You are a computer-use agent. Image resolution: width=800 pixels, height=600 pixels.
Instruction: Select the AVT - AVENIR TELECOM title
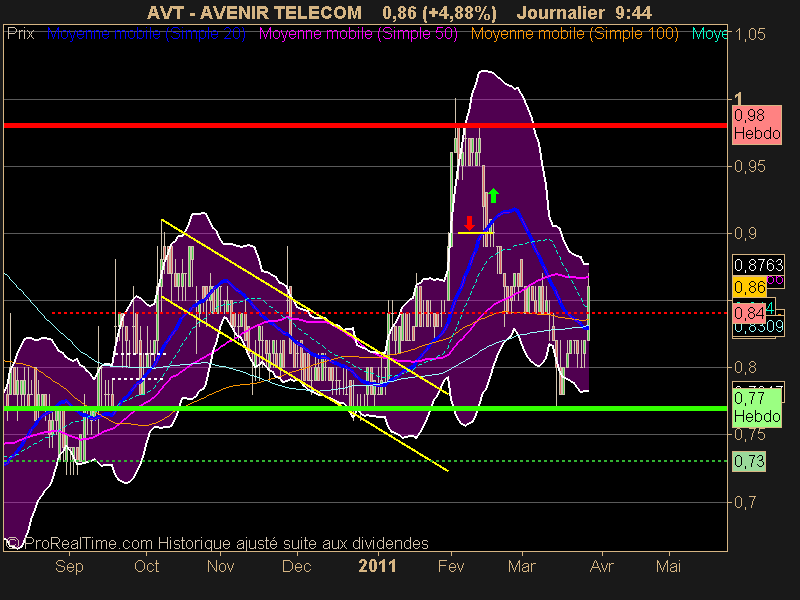[254, 12]
